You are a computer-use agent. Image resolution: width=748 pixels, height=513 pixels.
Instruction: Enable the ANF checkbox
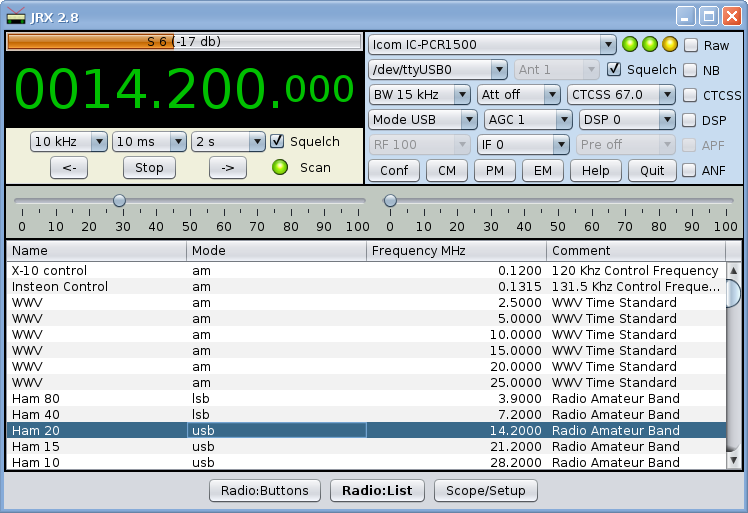coord(690,170)
